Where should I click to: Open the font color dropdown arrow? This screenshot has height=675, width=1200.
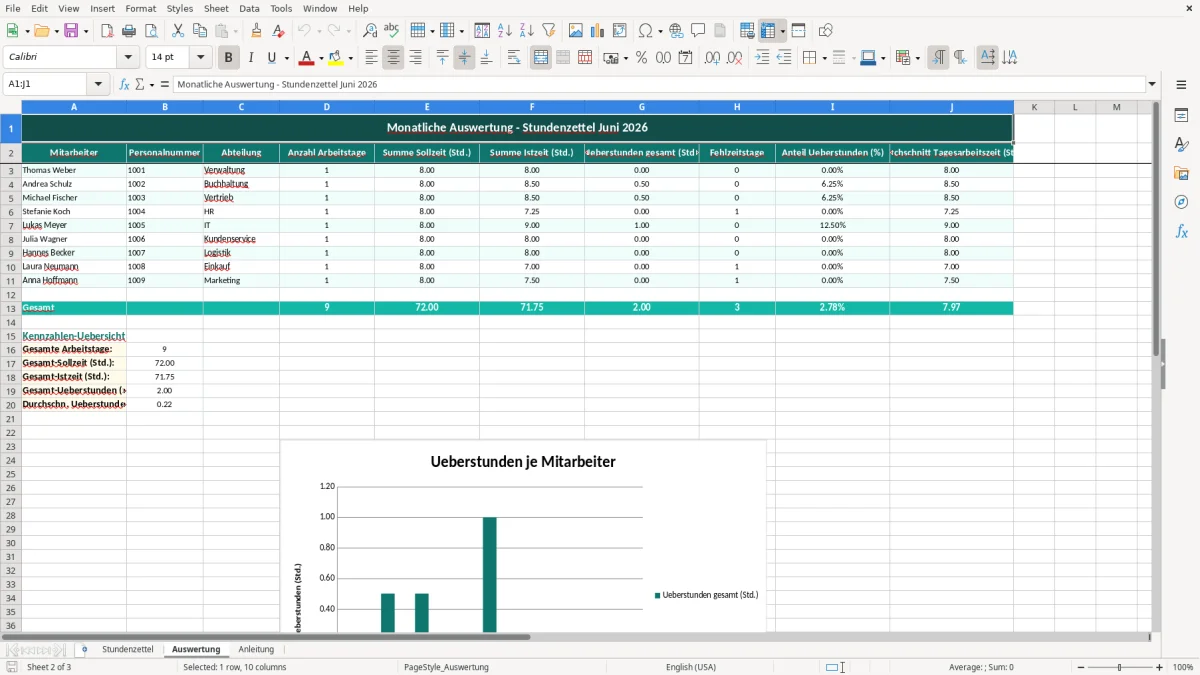[321, 58]
